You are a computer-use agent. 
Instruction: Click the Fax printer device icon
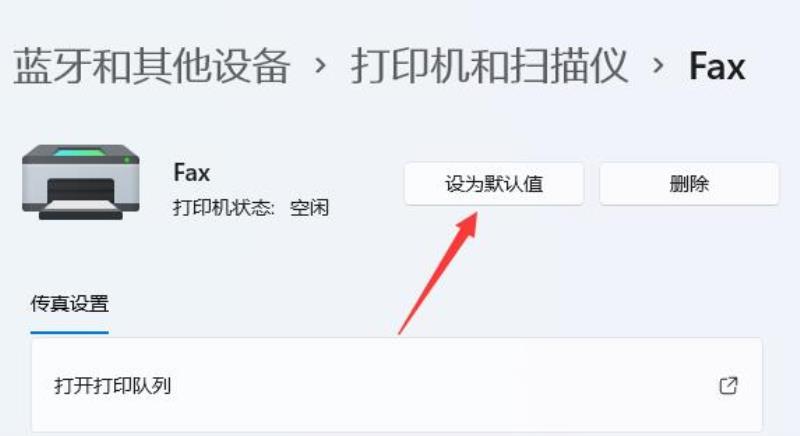click(x=81, y=182)
